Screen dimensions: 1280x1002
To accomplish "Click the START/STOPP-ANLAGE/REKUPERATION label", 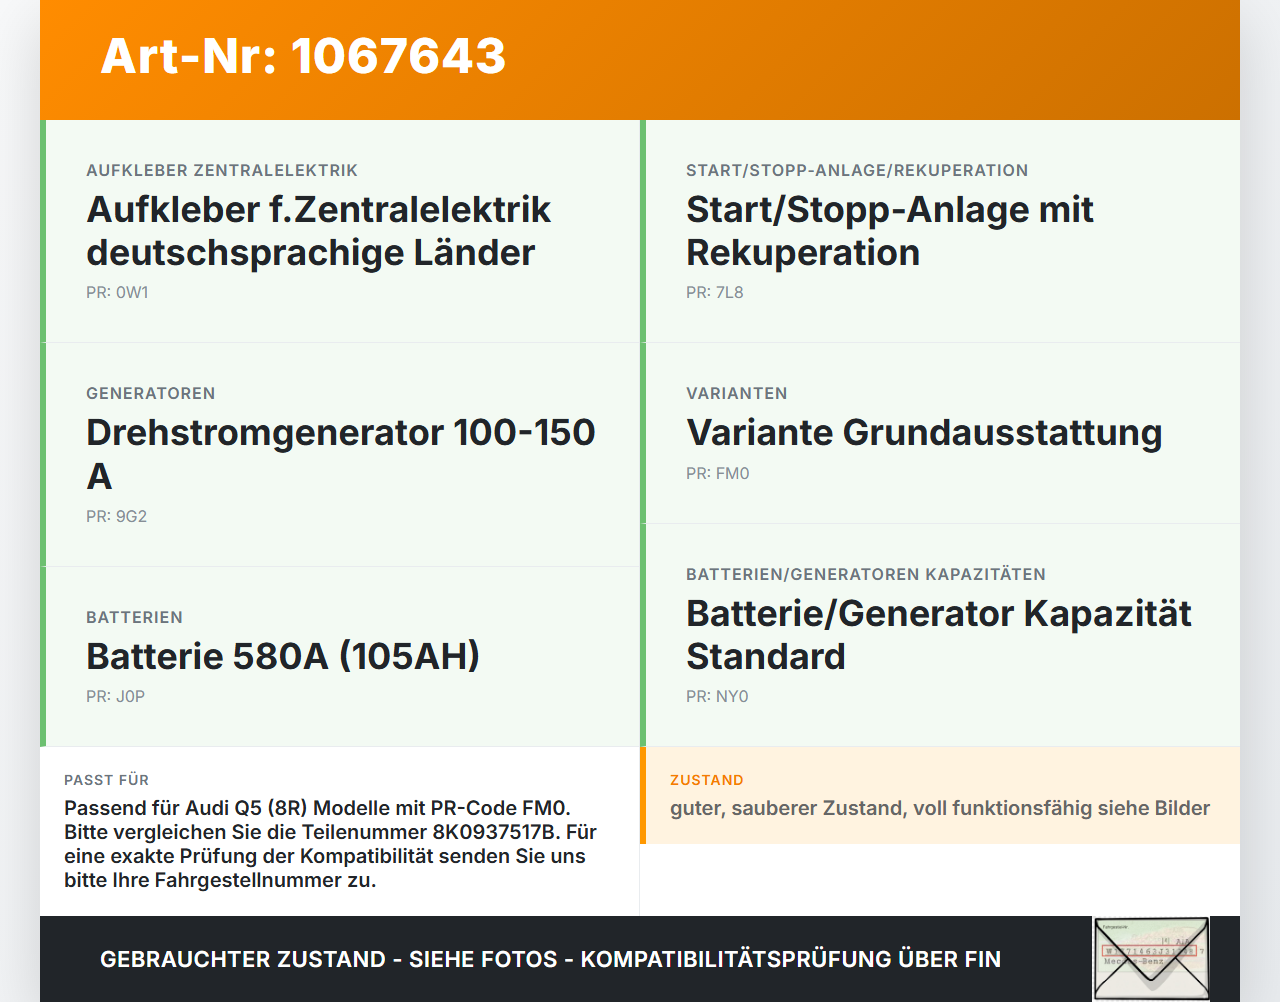I will pos(857,171).
